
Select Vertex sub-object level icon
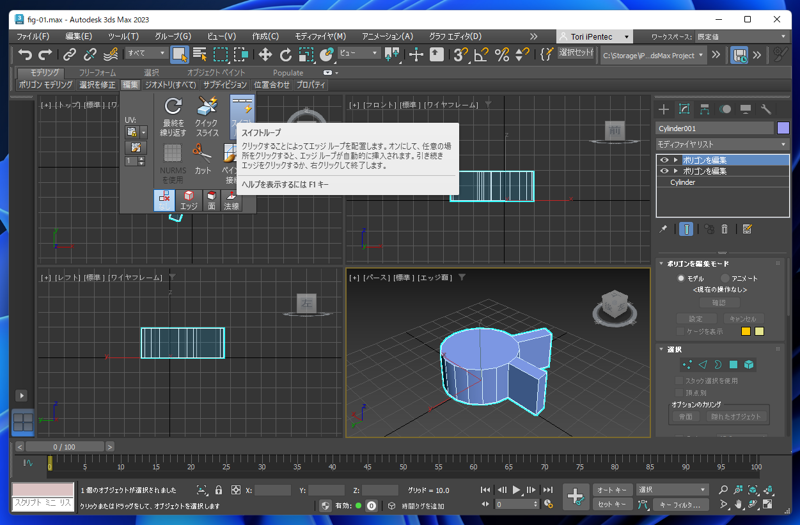(x=687, y=364)
